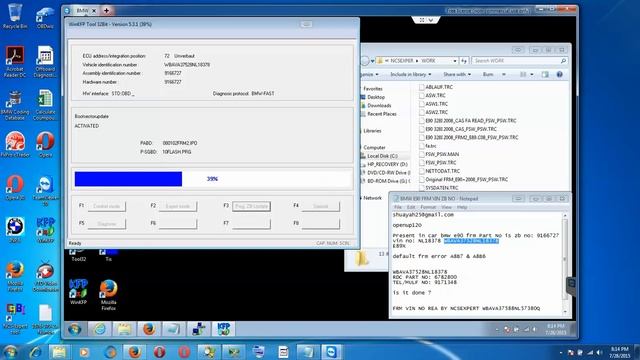Image resolution: width=640 pixels, height=360 pixels.
Task: Open Windows Media Player on local taskbar
Action: tap(84, 352)
